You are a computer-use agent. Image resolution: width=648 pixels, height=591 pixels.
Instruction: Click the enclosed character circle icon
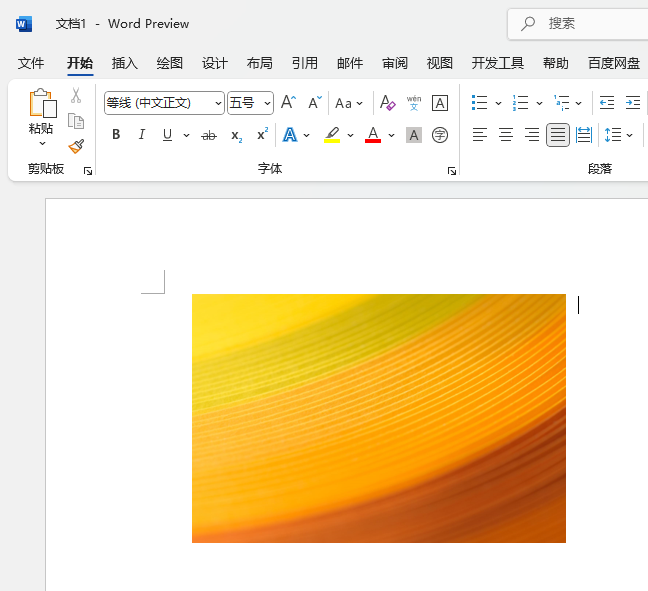[x=440, y=135]
